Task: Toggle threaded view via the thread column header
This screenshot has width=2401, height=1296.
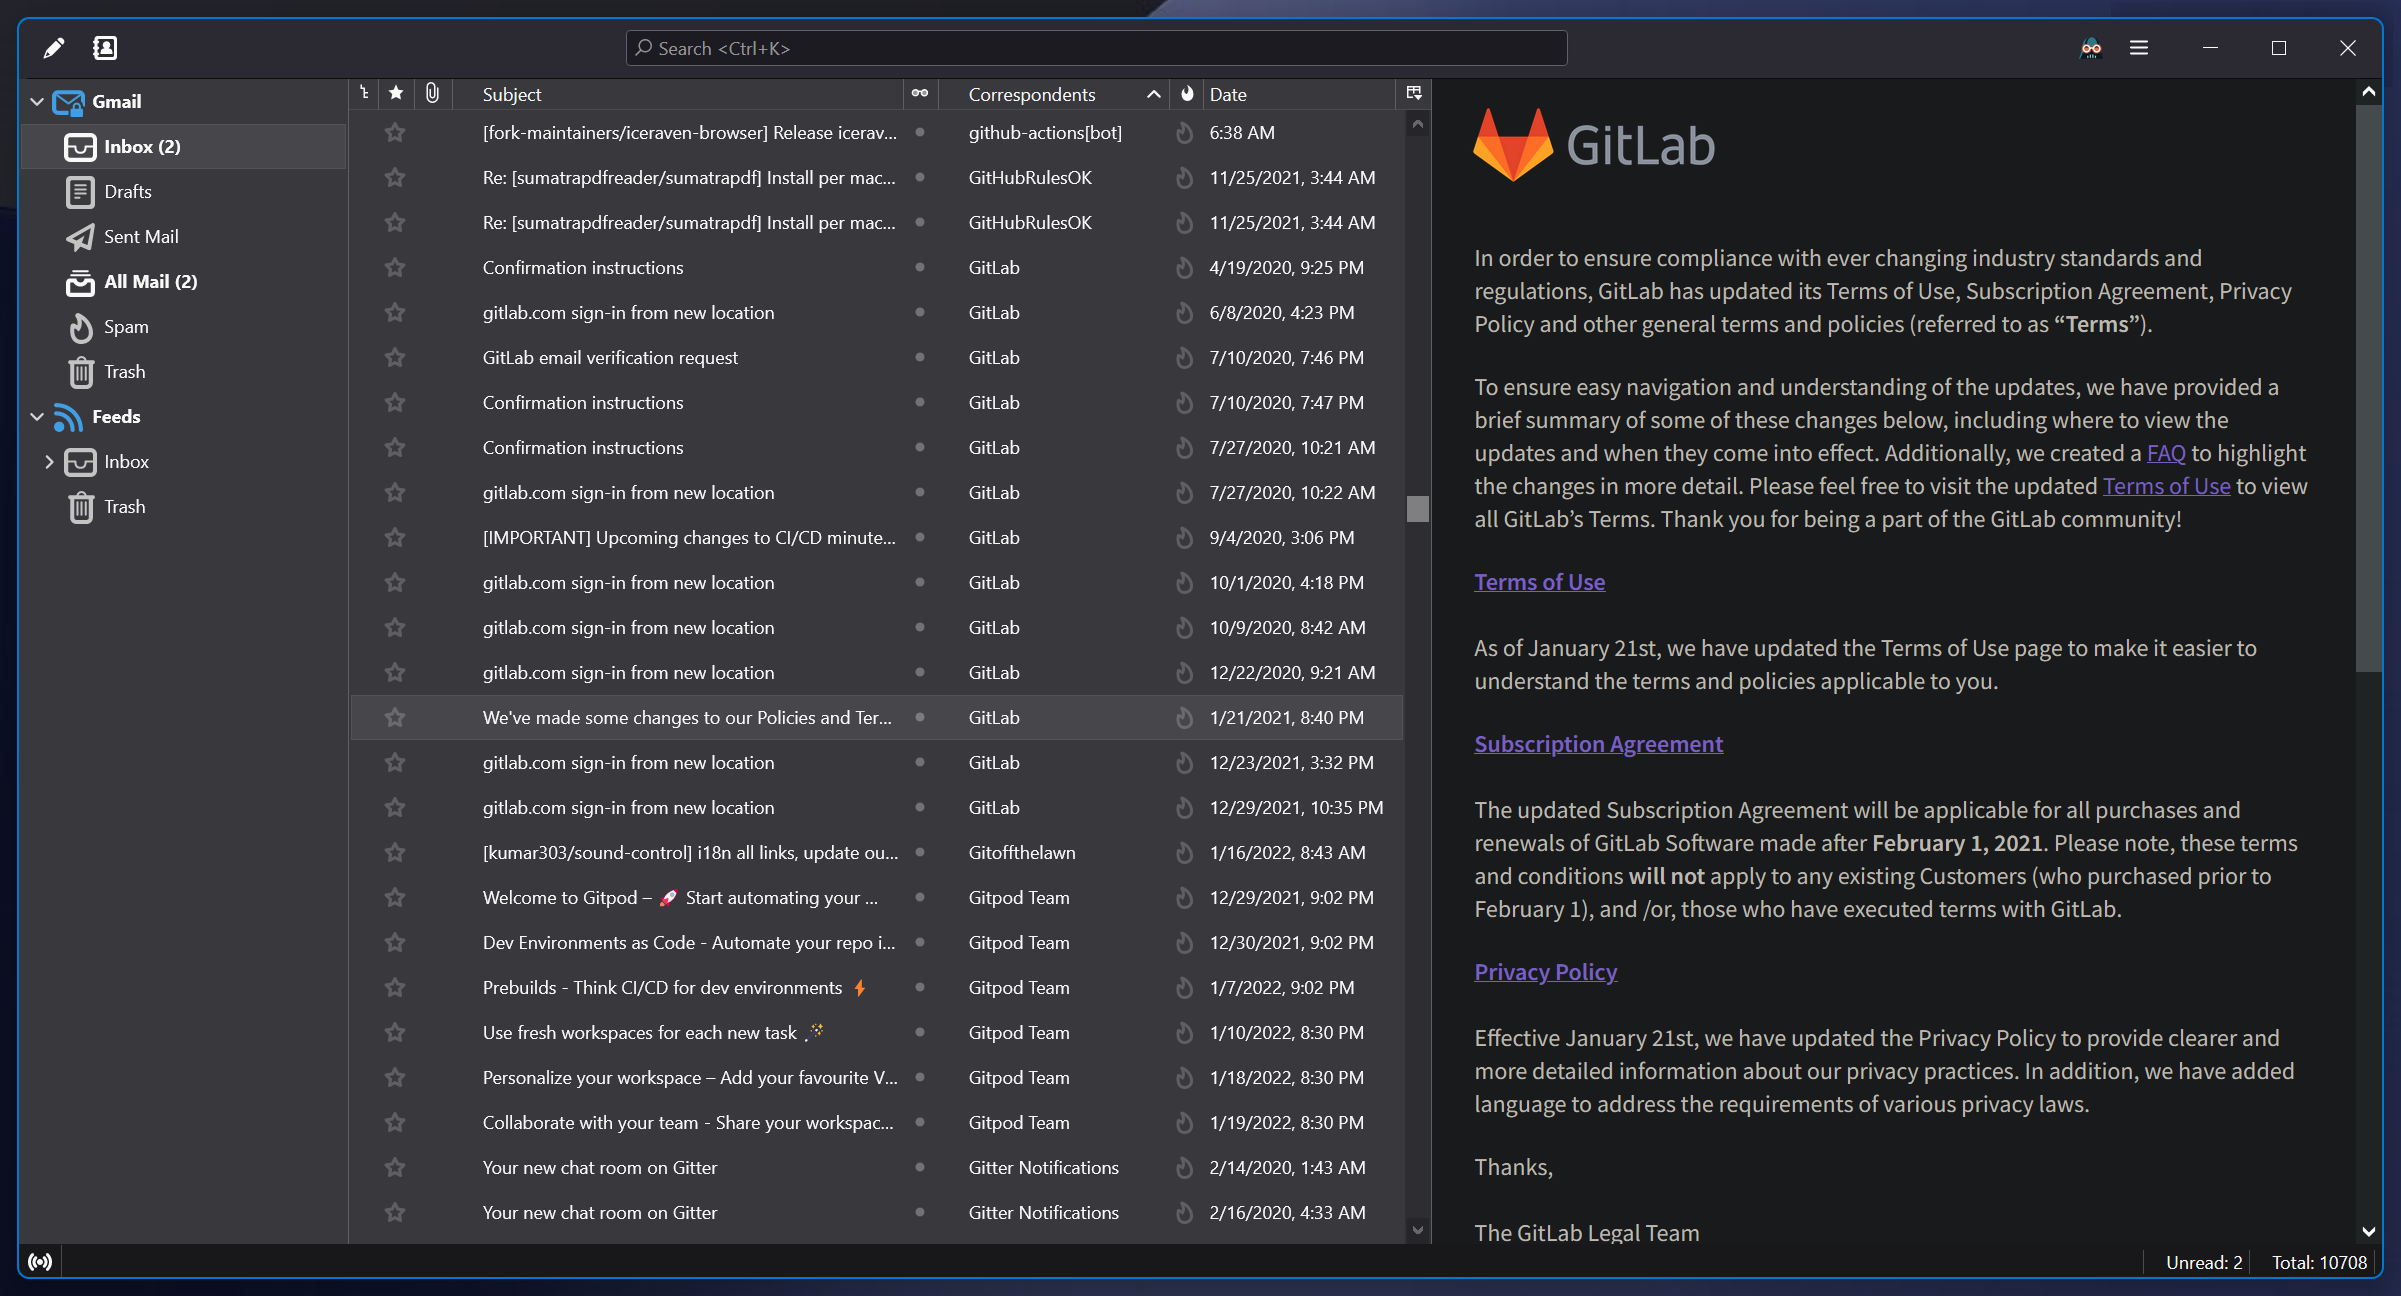Action: [x=363, y=93]
